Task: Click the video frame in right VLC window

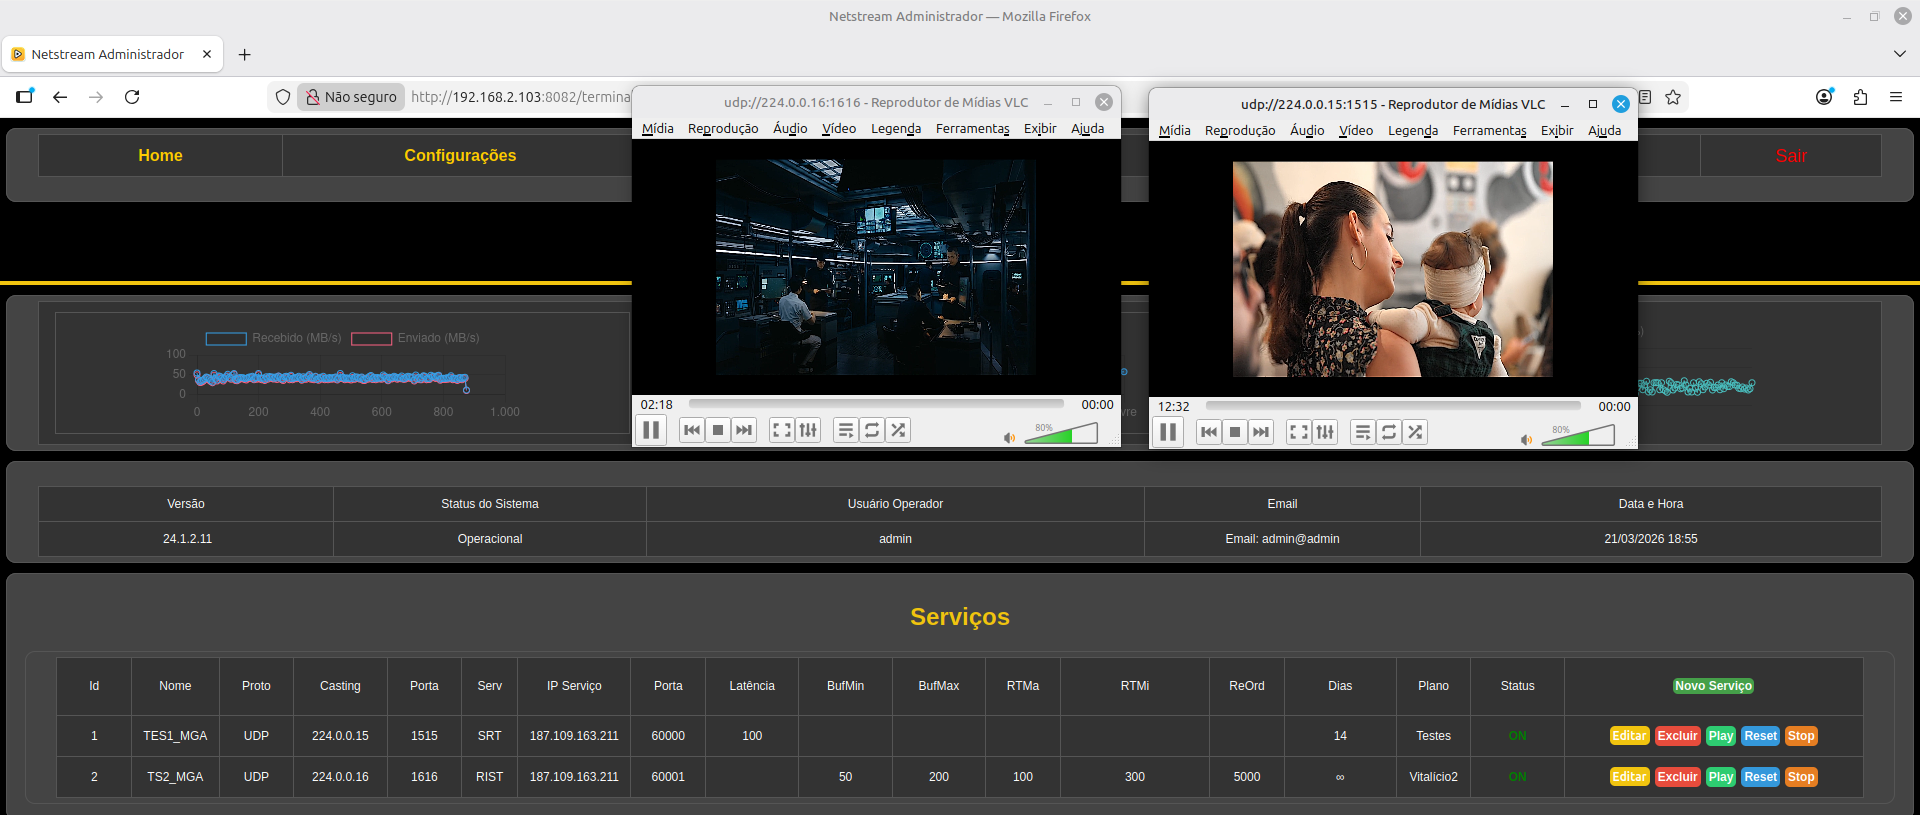Action: click(1392, 269)
